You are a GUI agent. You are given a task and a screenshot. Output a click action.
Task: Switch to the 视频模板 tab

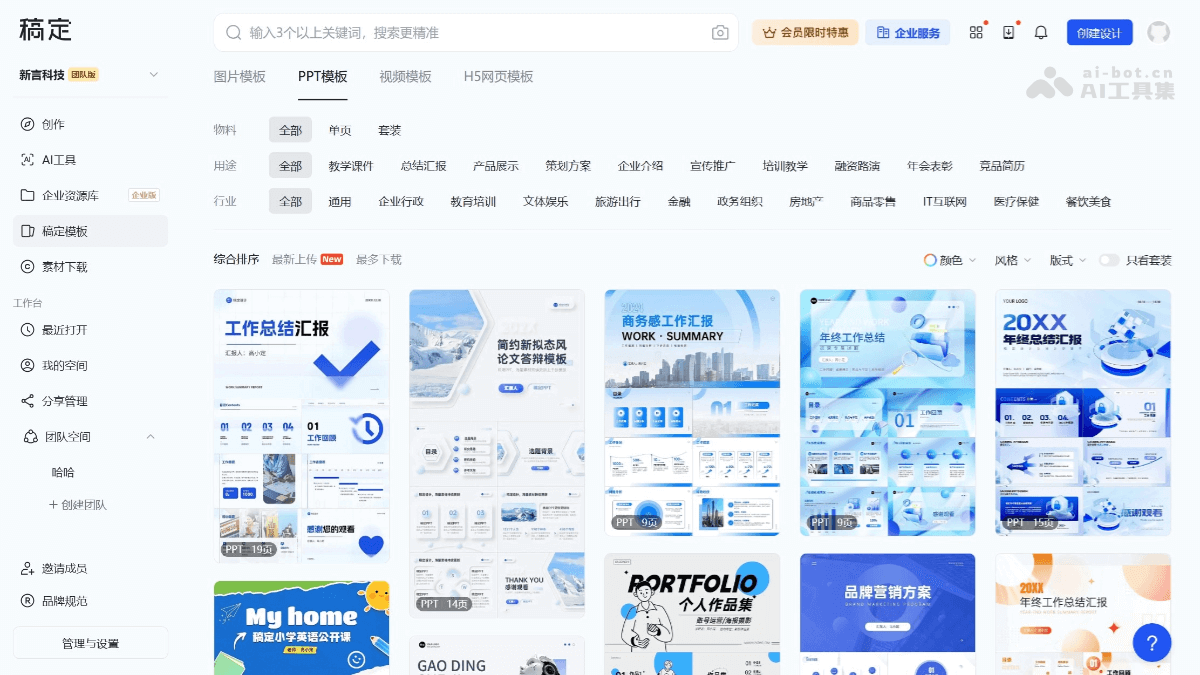coord(406,74)
